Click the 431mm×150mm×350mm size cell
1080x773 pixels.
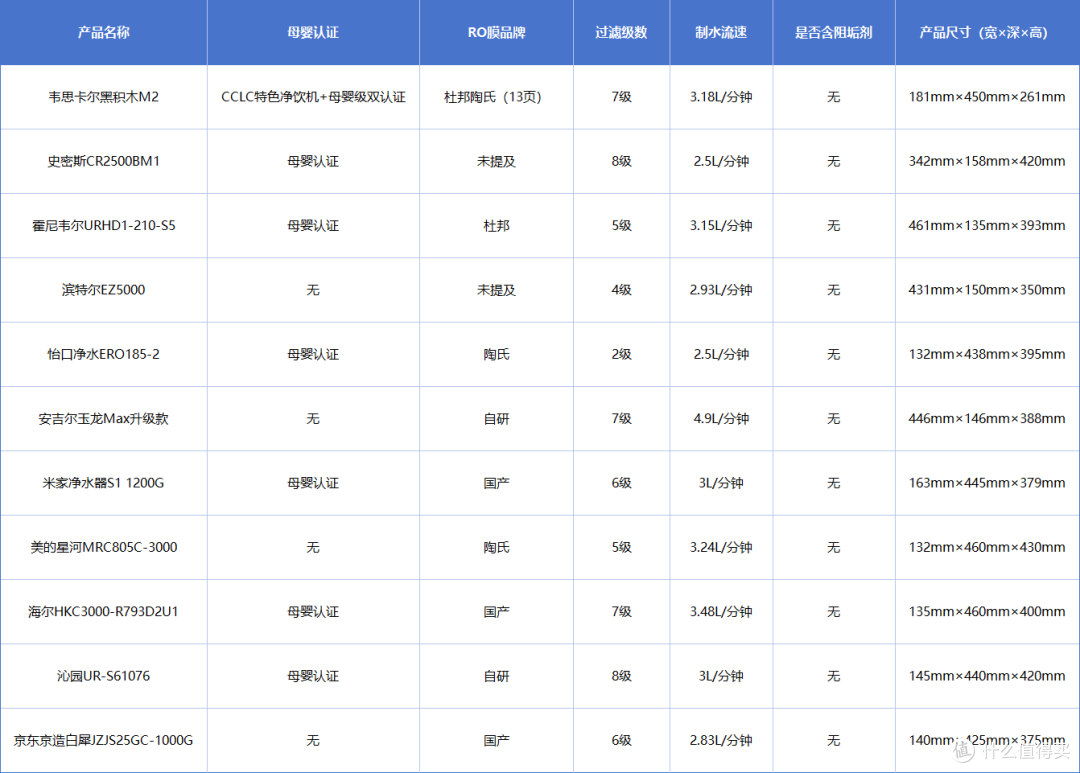pos(987,290)
